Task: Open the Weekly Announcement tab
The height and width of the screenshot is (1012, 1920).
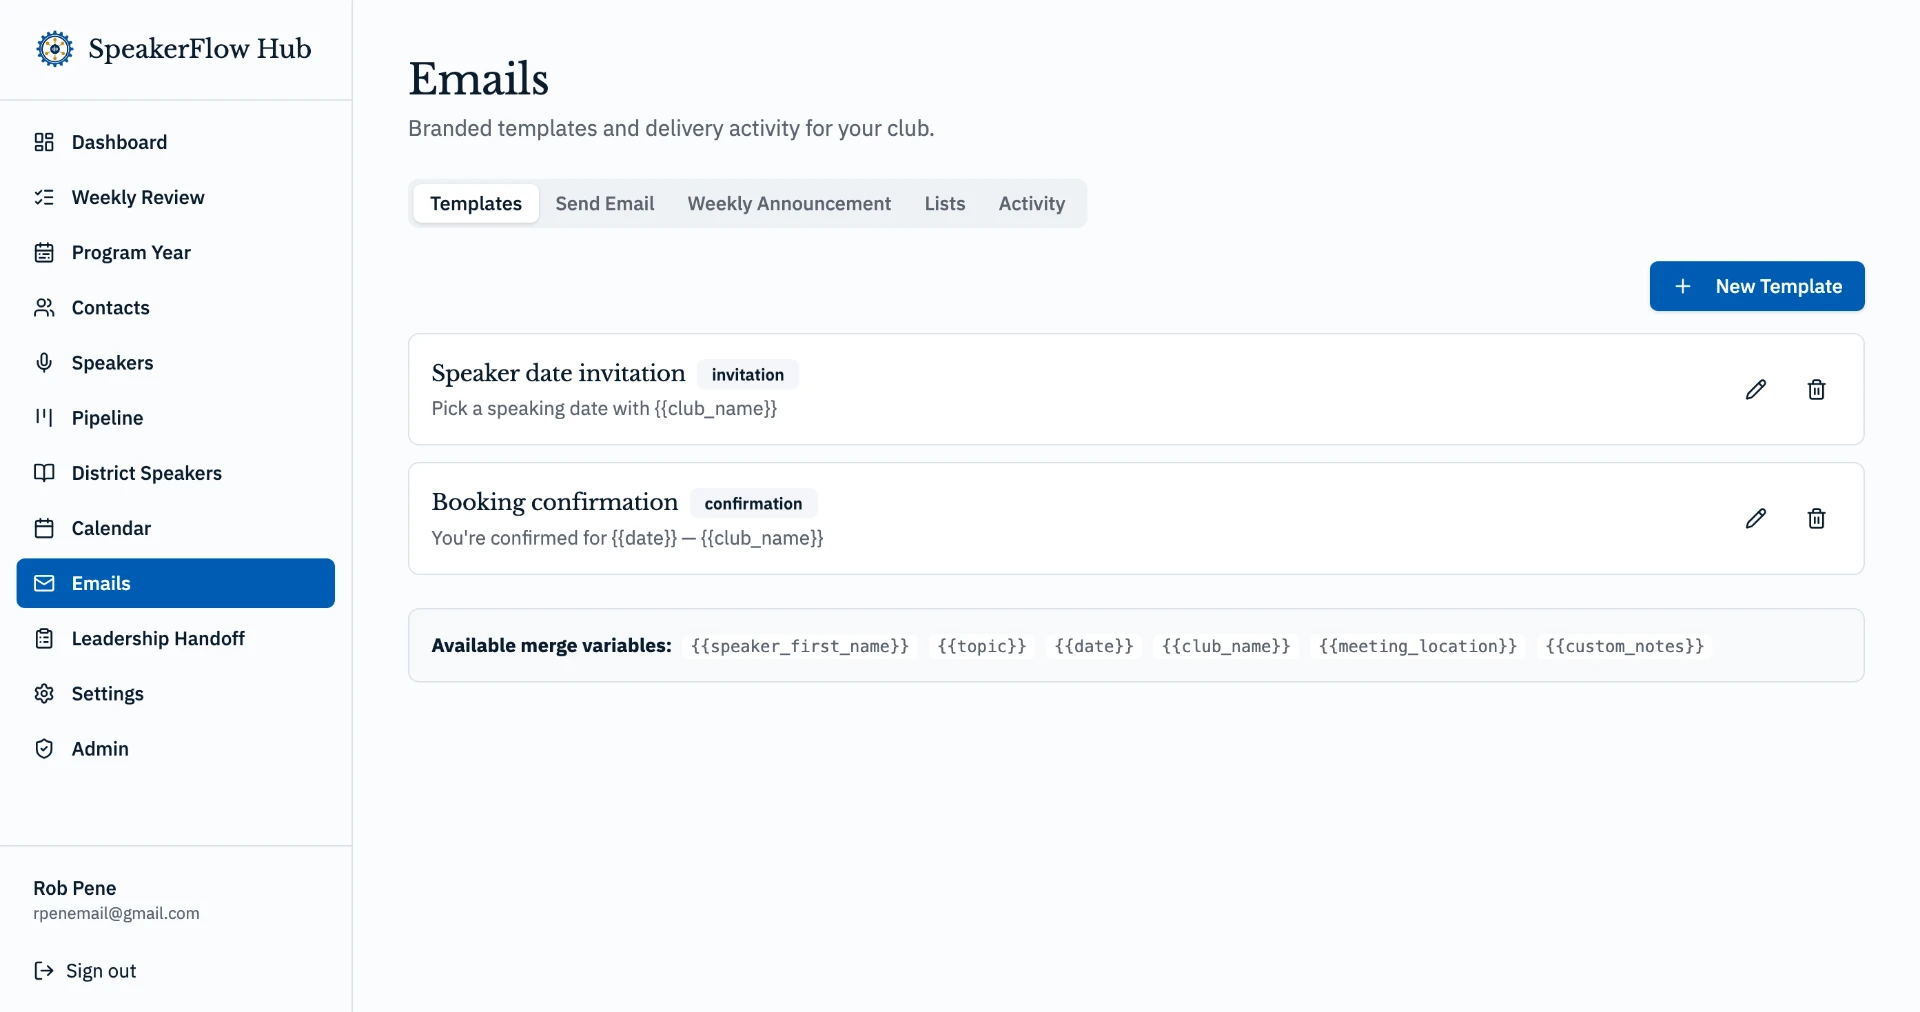Action: click(x=789, y=203)
